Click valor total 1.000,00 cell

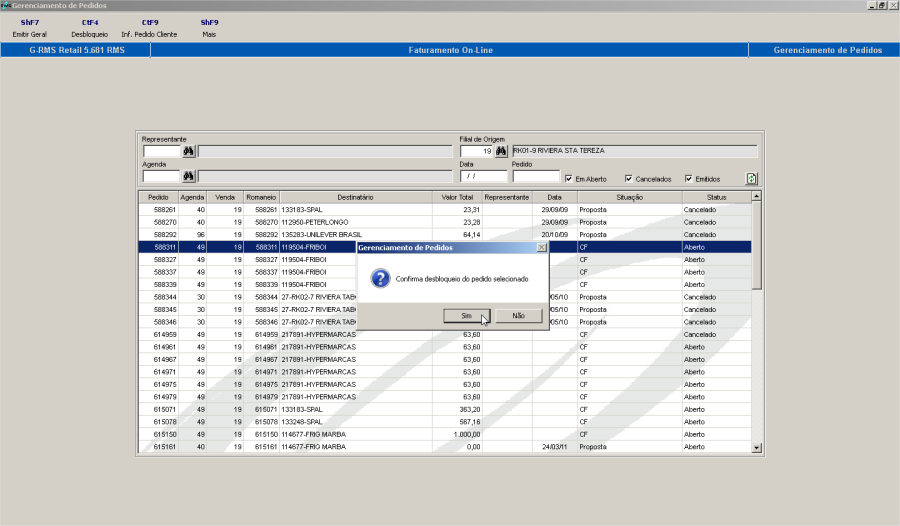(x=457, y=435)
